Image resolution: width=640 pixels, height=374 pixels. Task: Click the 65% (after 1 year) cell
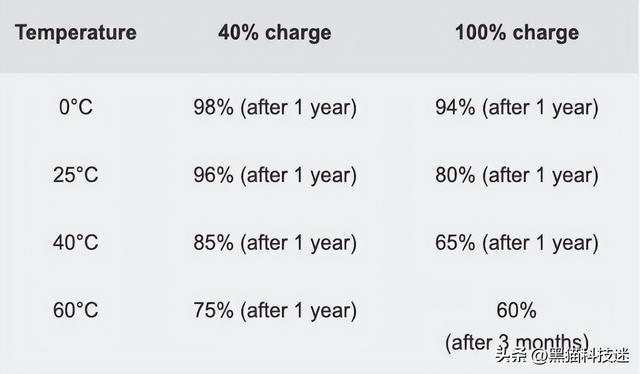click(517, 243)
